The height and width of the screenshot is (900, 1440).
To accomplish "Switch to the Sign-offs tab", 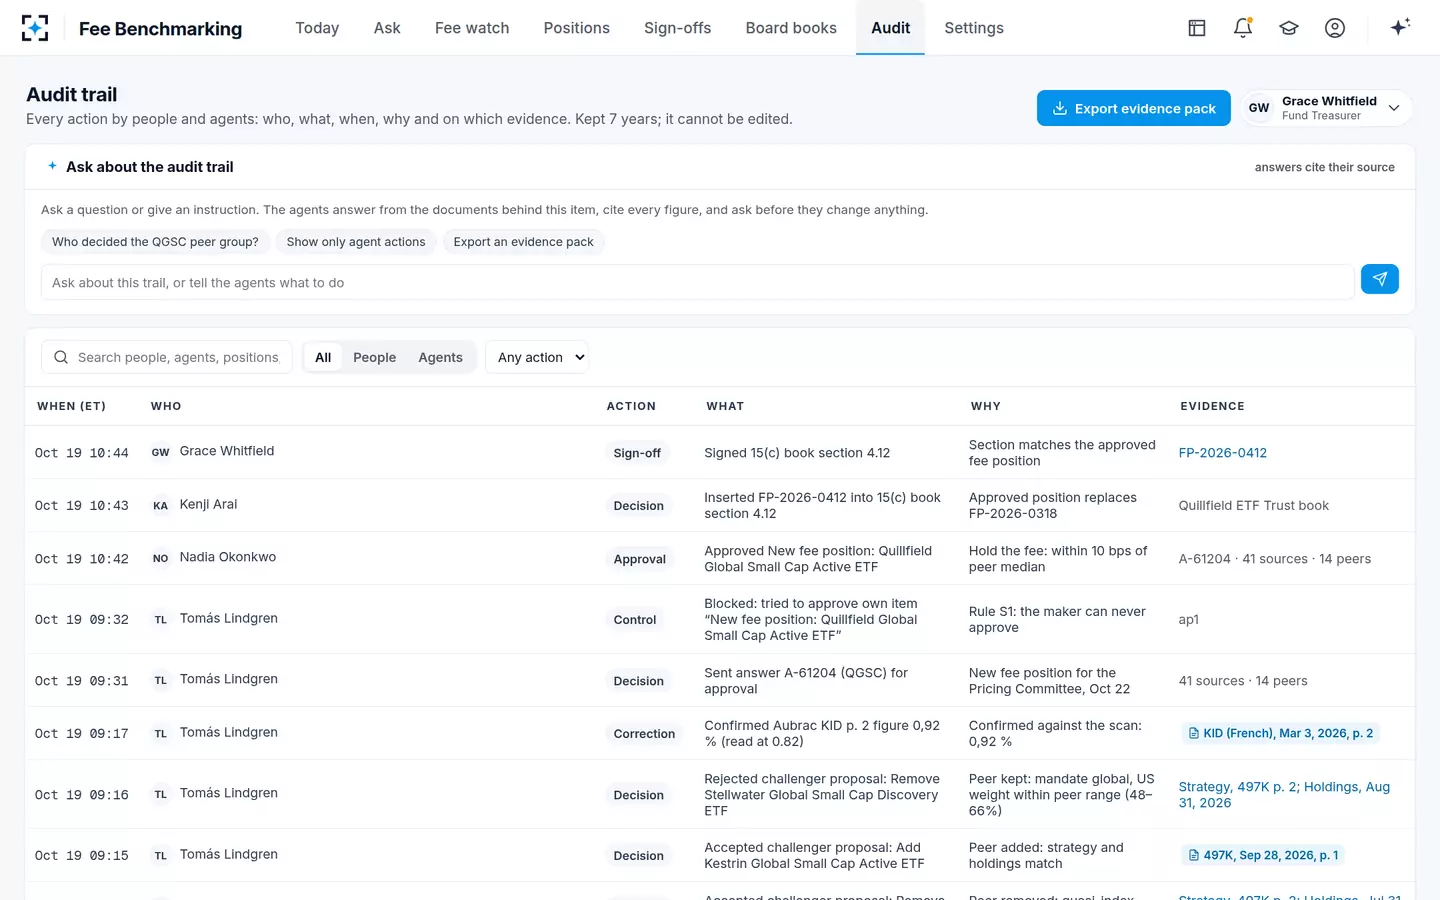I will pos(677,28).
